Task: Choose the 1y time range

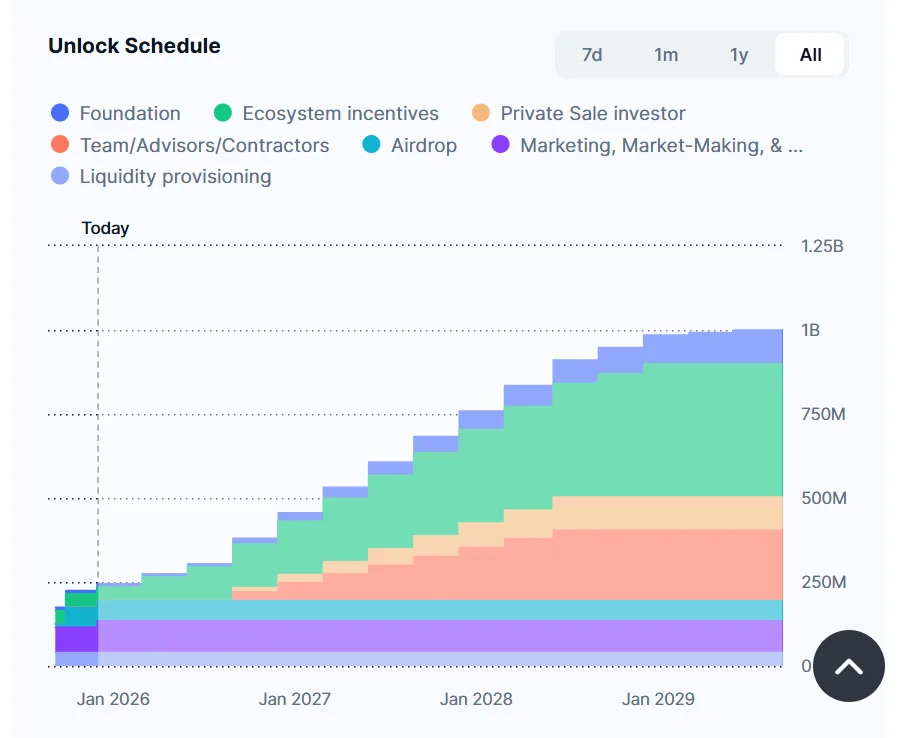Action: tap(739, 55)
